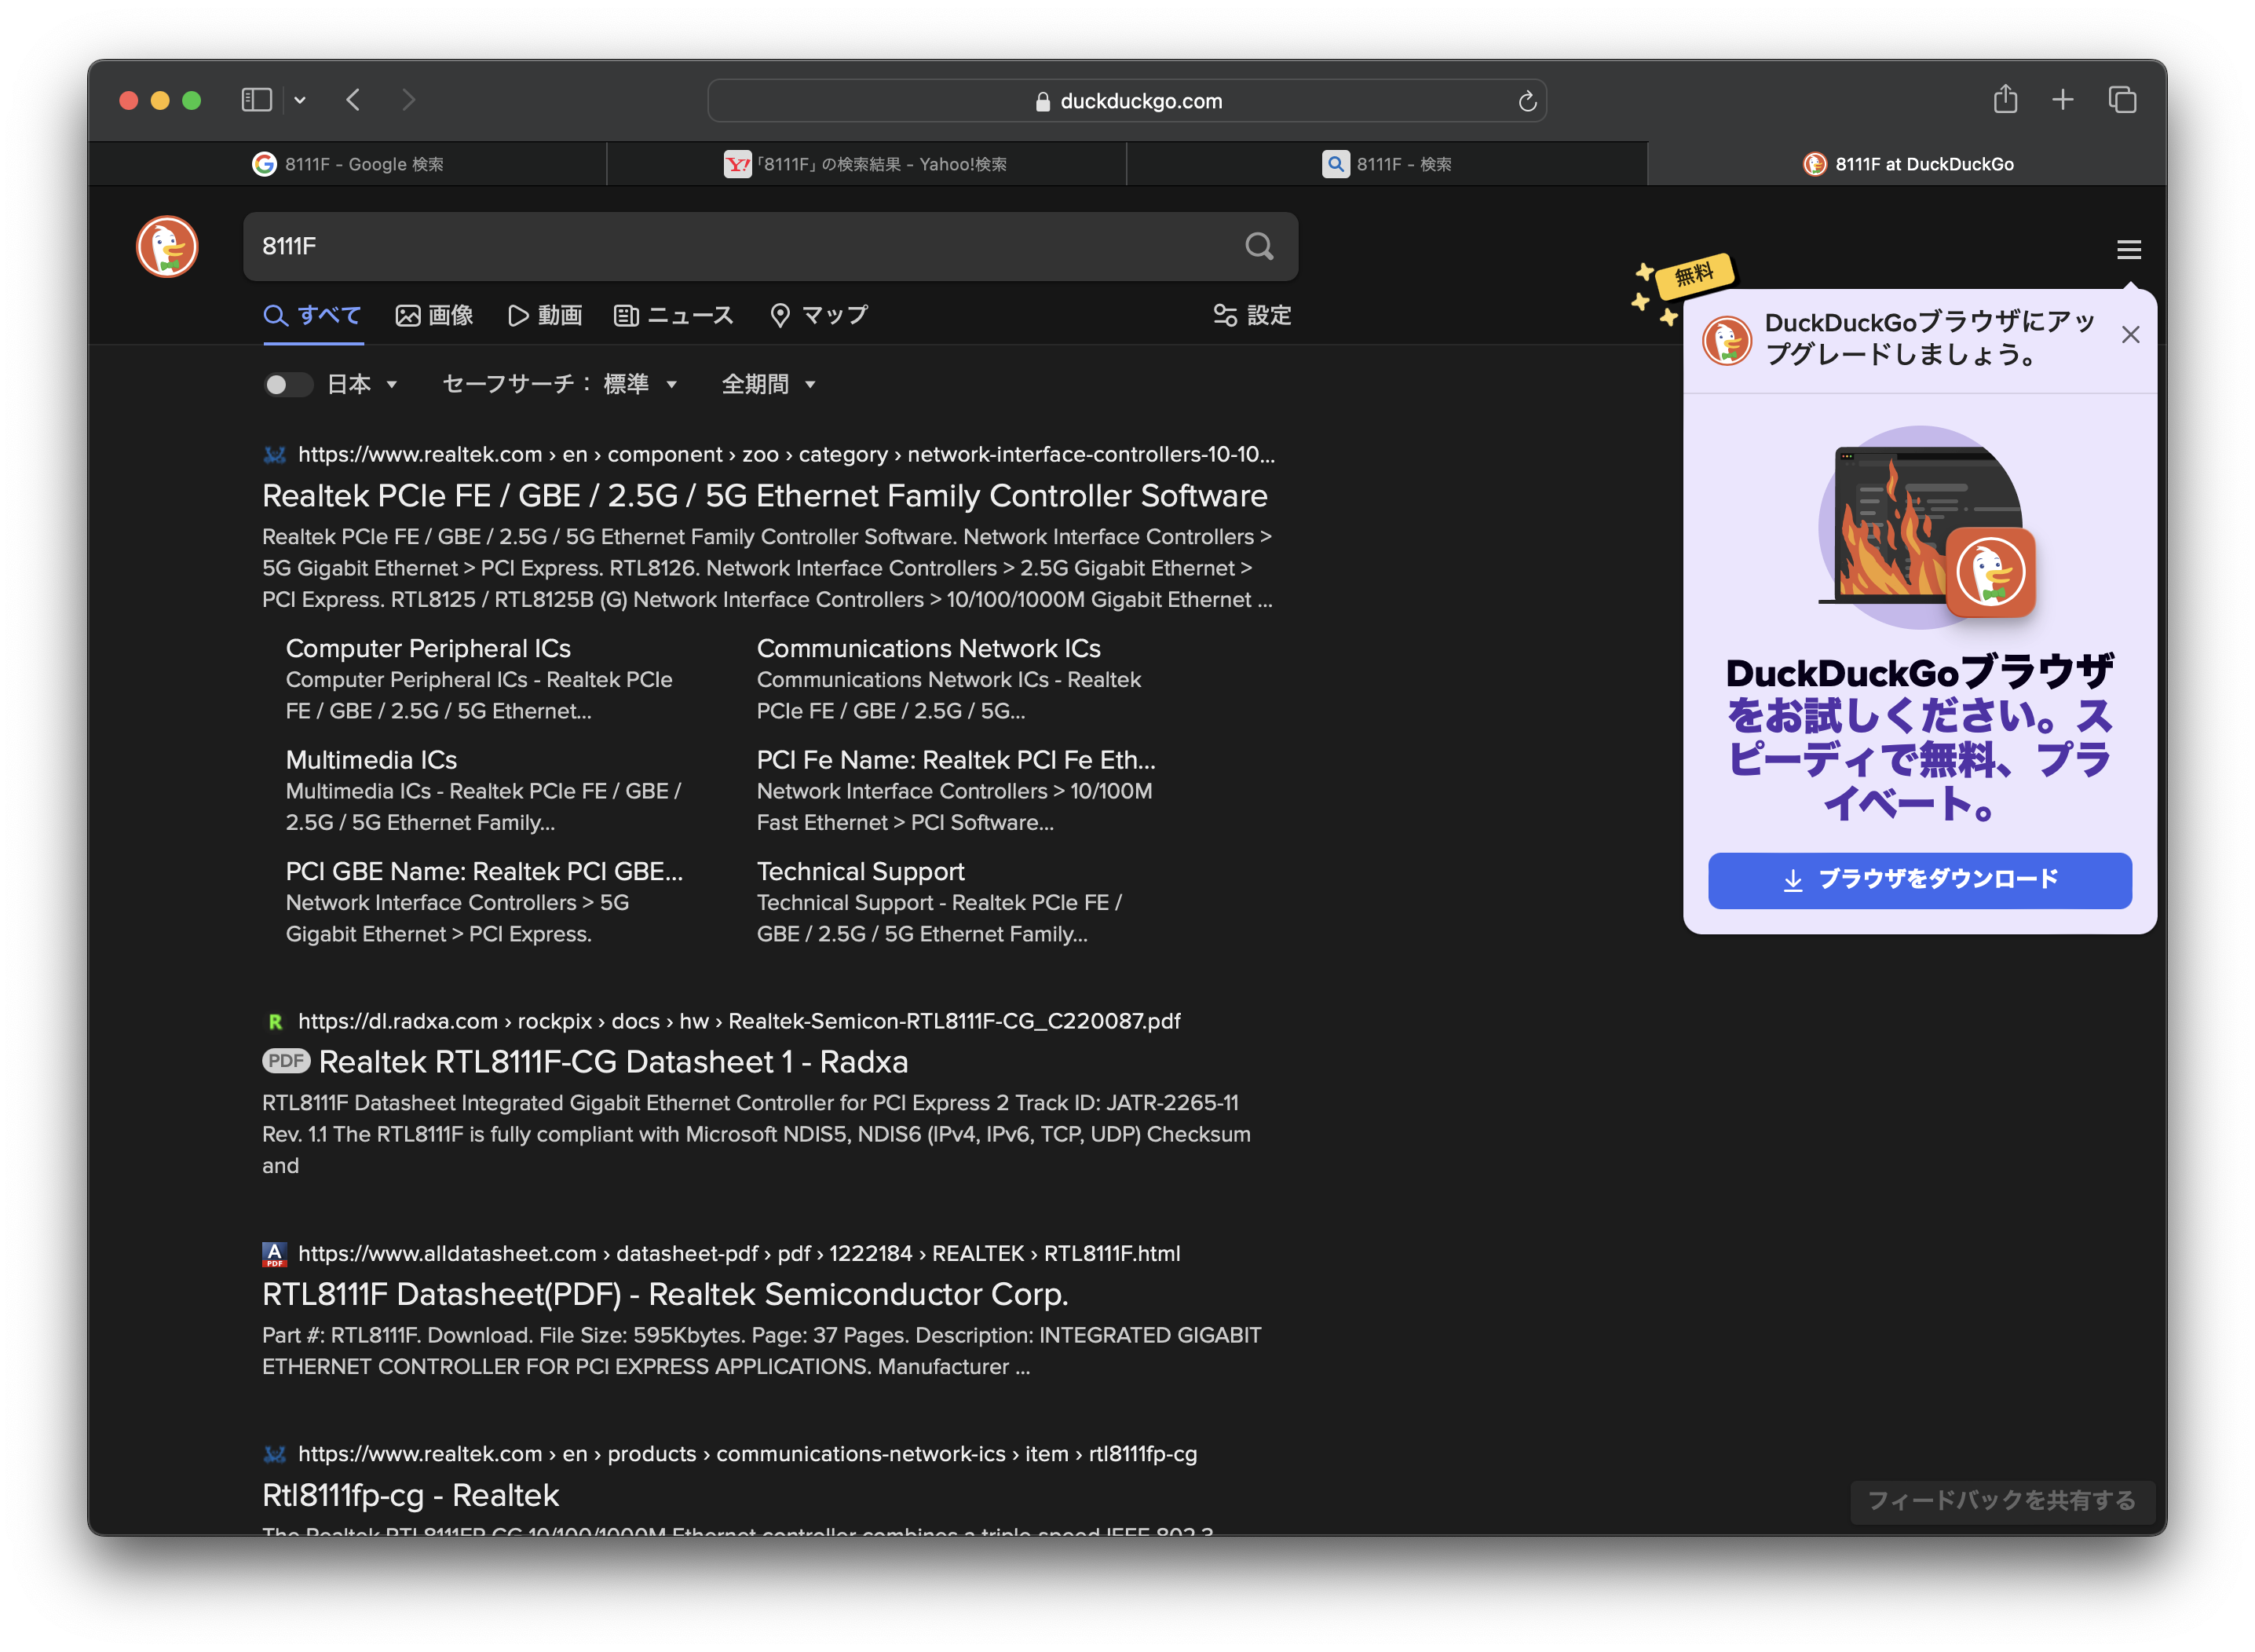Click Safari's sidebar toggle icon

point(256,100)
